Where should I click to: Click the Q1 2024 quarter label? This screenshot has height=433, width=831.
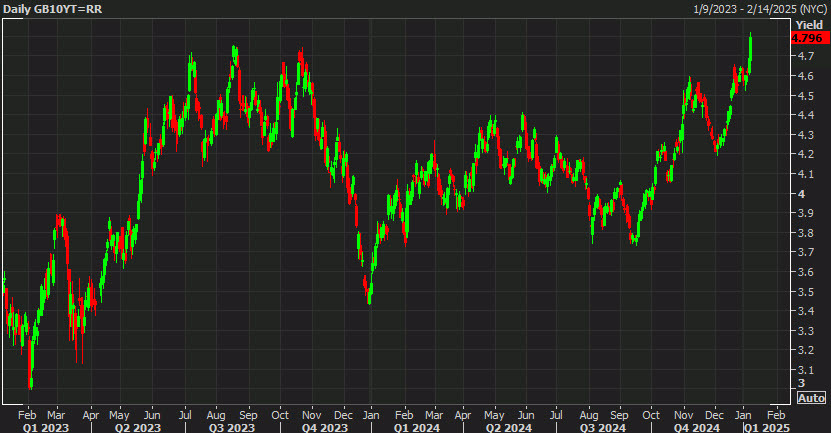[417, 427]
